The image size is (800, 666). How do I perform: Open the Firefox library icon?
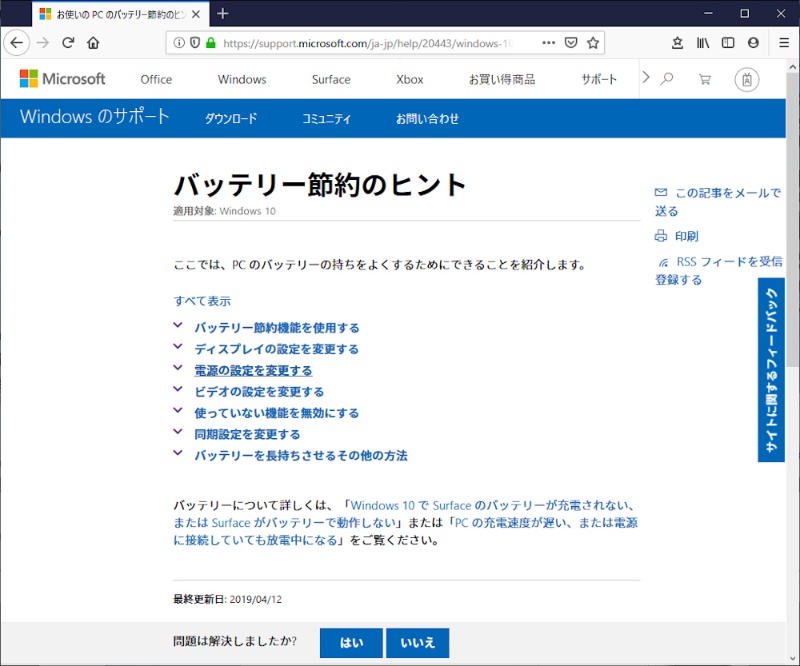point(703,43)
